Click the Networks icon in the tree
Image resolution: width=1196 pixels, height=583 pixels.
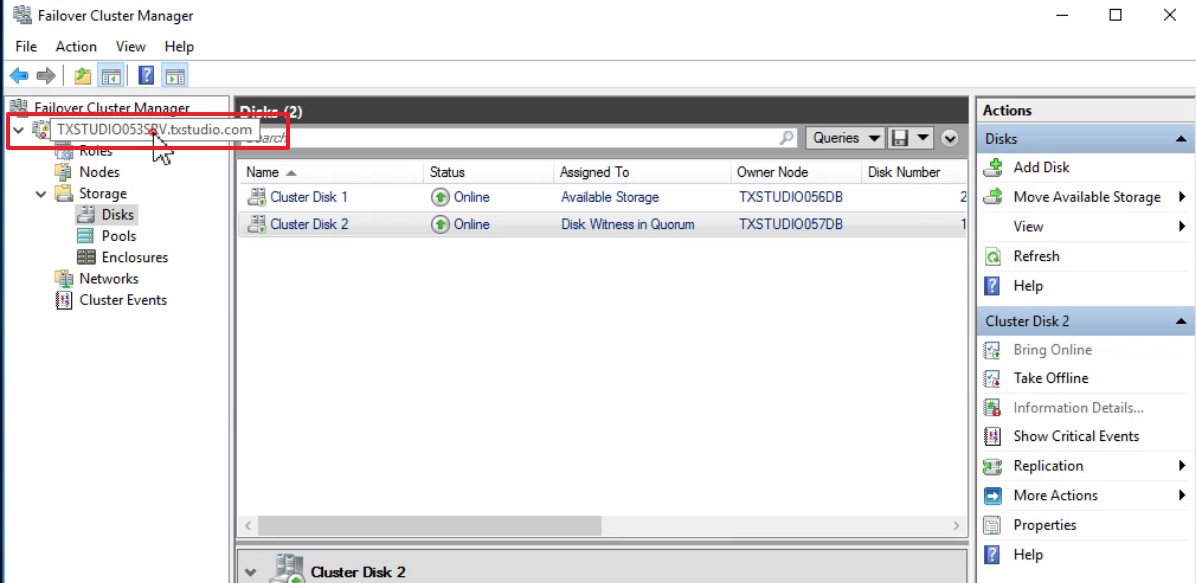[63, 279]
